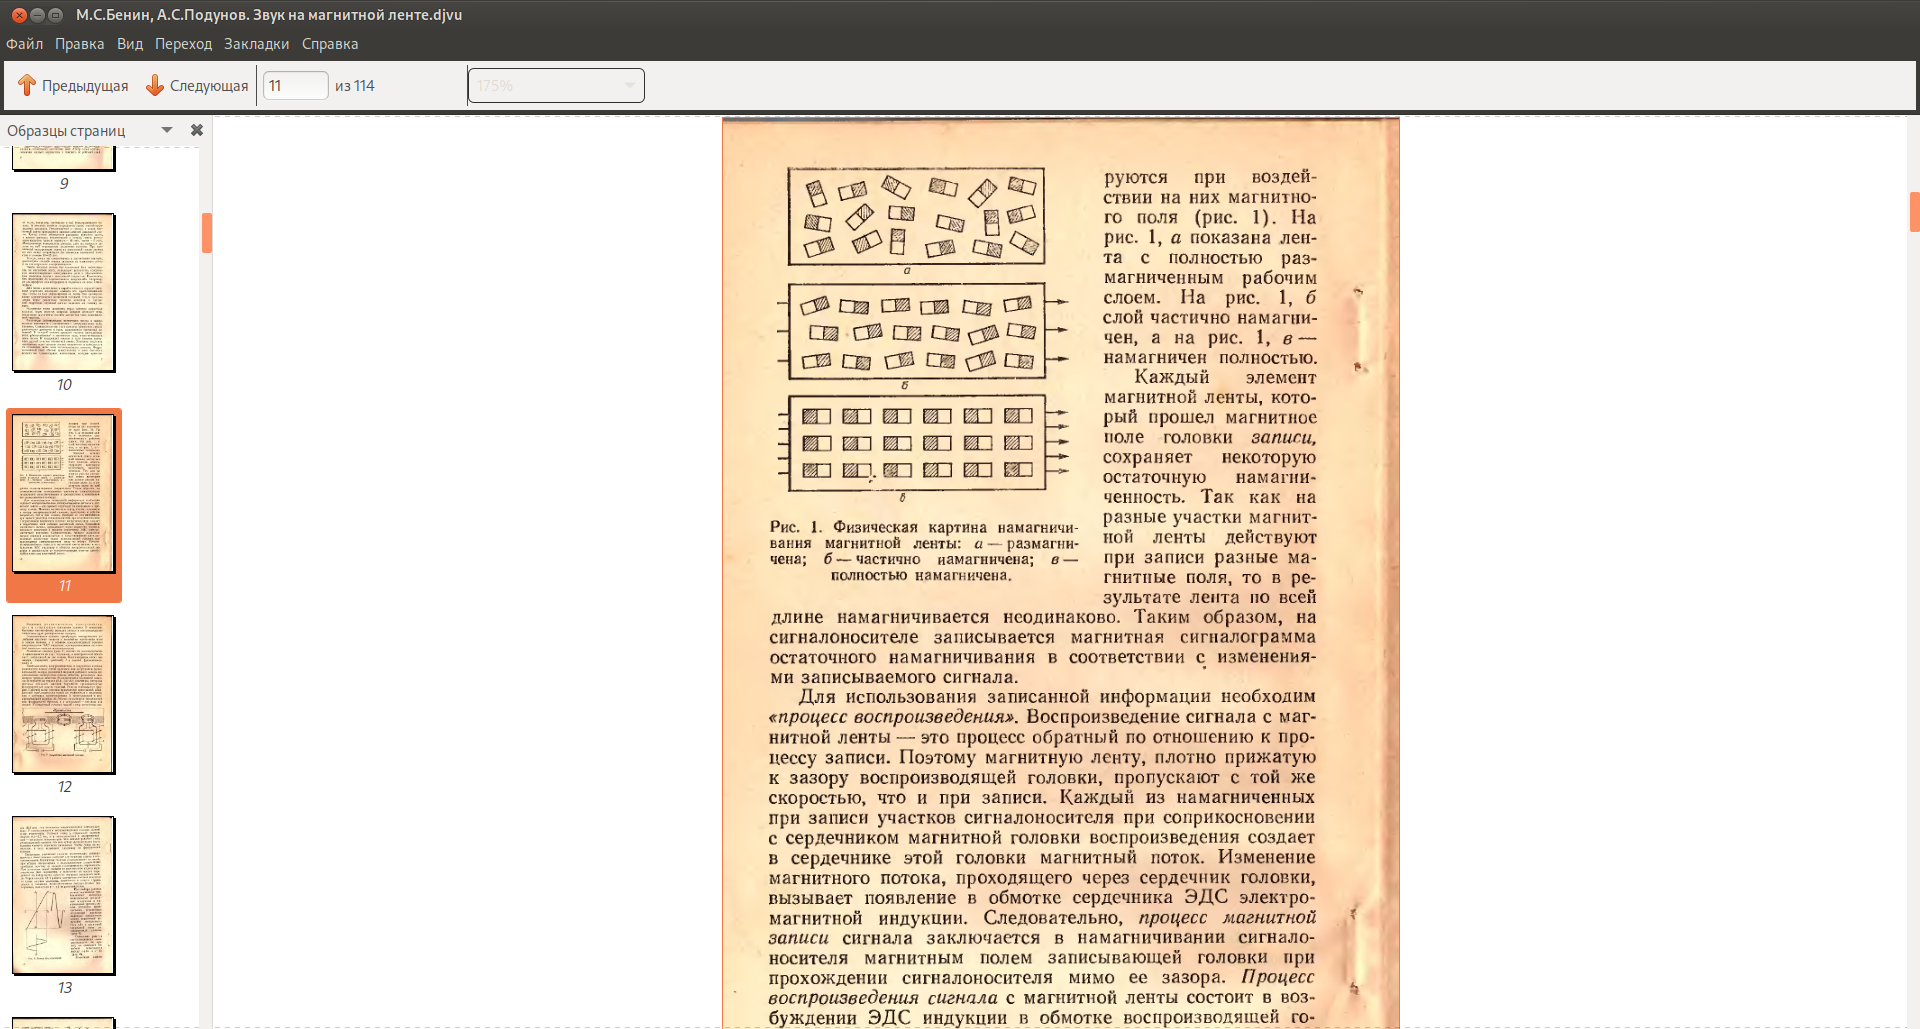Select the page 10 thumbnail
This screenshot has height=1029, width=1920.
tap(64, 292)
